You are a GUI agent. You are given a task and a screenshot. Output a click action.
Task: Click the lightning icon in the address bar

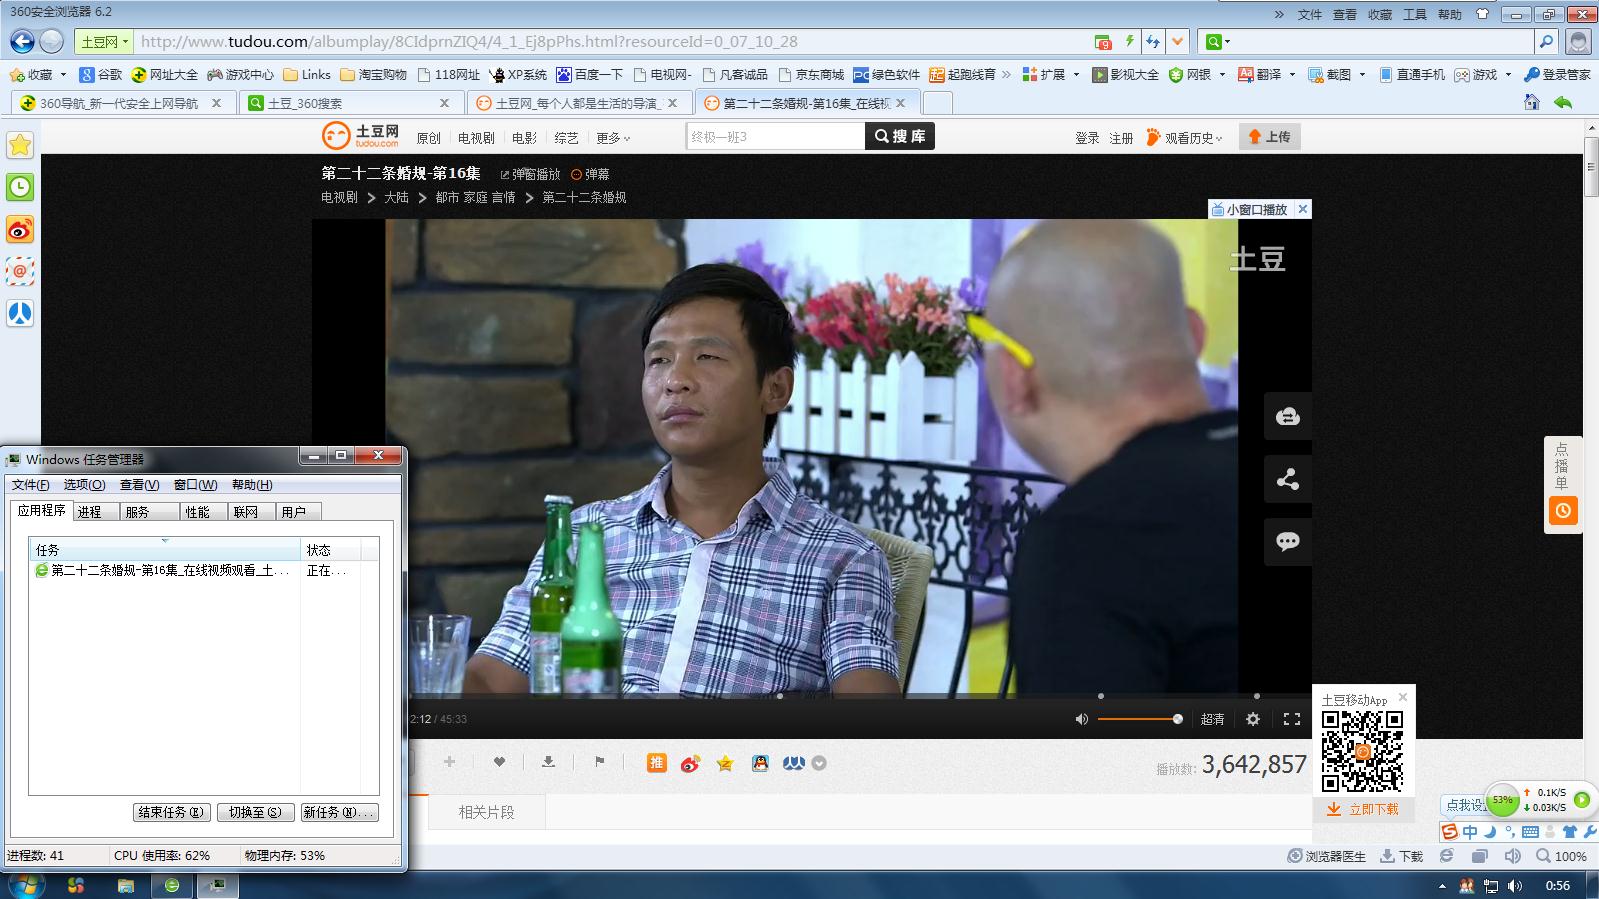[x=1130, y=41]
